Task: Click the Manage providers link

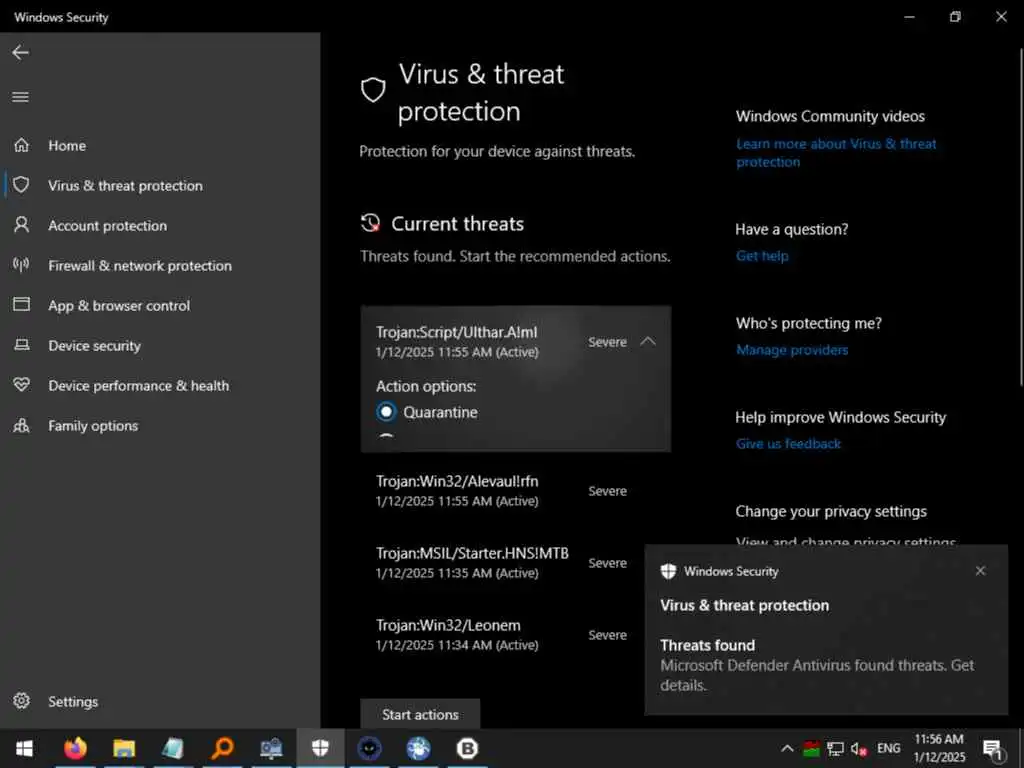Action: click(792, 350)
